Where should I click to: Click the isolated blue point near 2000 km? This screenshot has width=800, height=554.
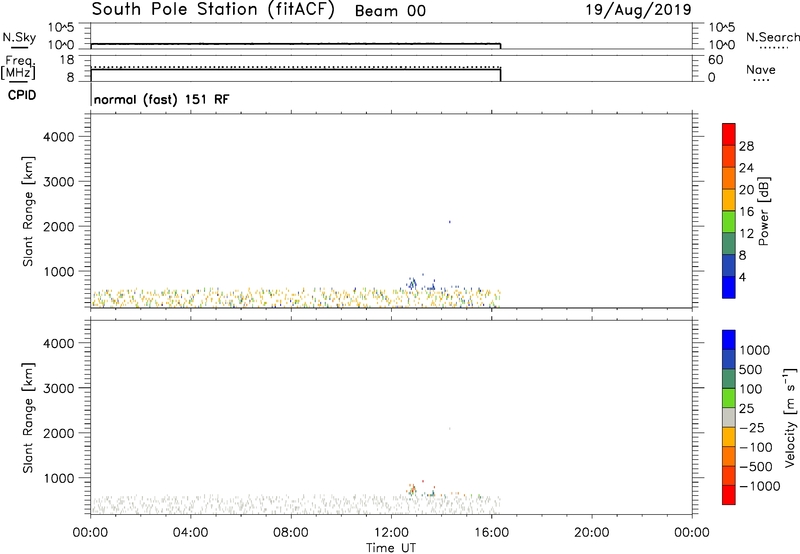449,222
